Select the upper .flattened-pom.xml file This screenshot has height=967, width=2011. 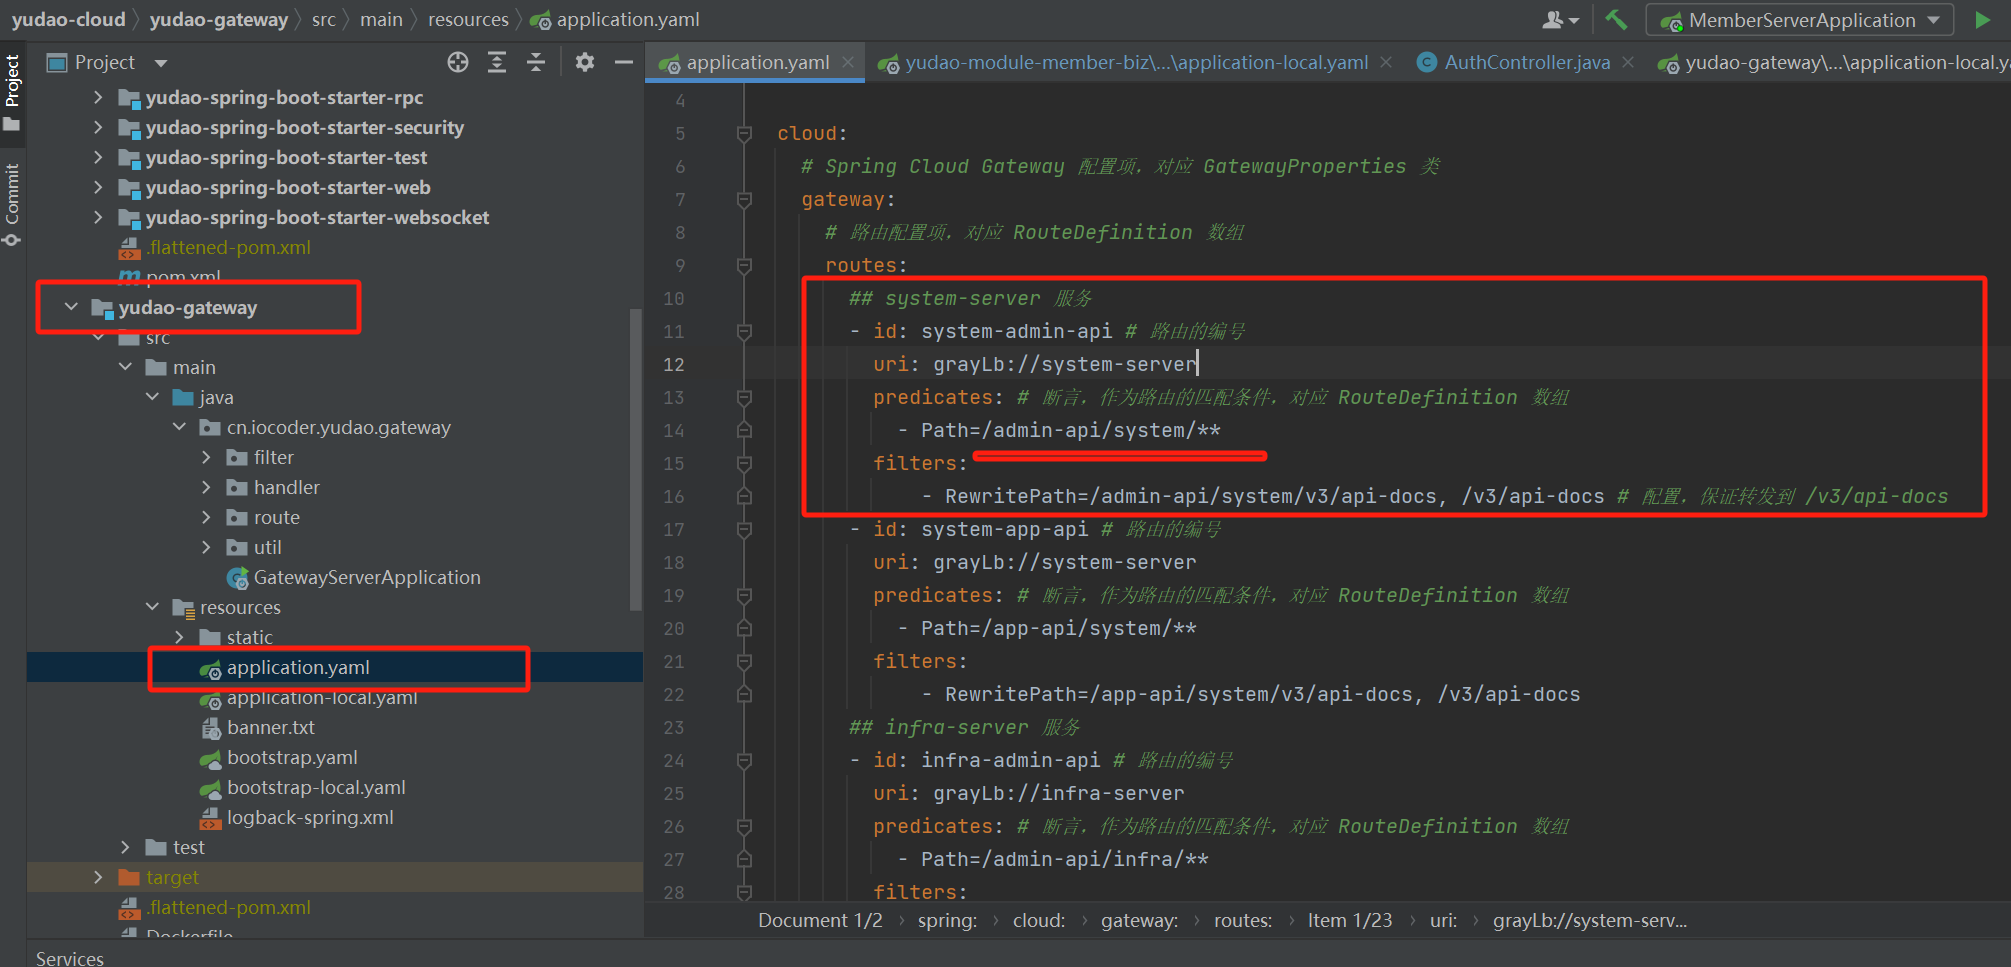(x=228, y=247)
